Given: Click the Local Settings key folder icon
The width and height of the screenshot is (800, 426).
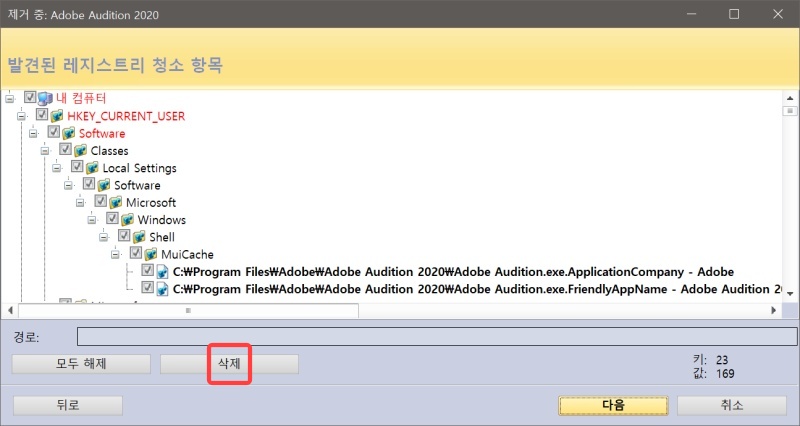Looking at the screenshot, I should click(x=92, y=168).
